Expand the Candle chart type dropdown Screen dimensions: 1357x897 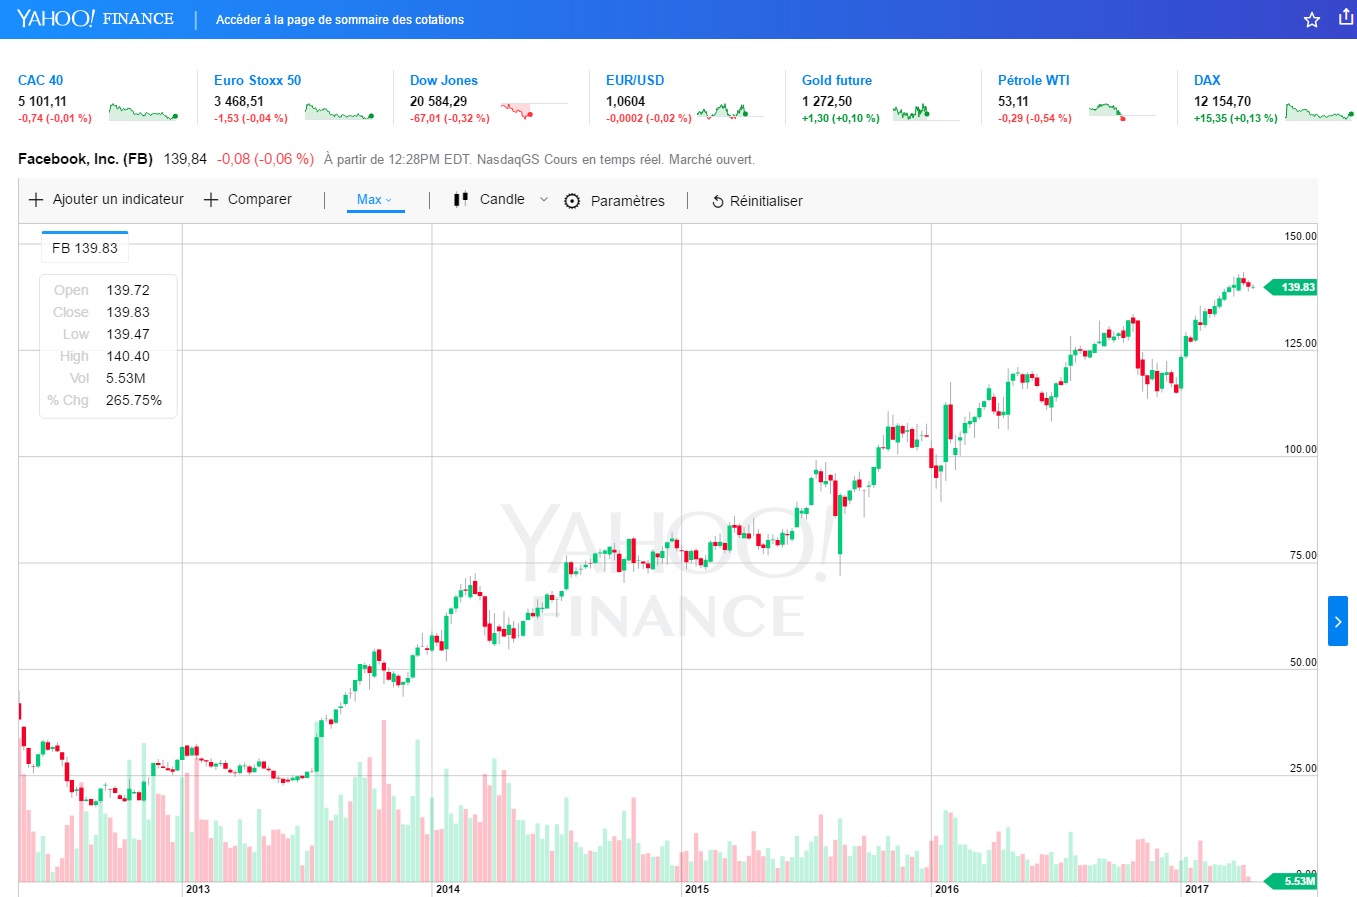(x=544, y=200)
